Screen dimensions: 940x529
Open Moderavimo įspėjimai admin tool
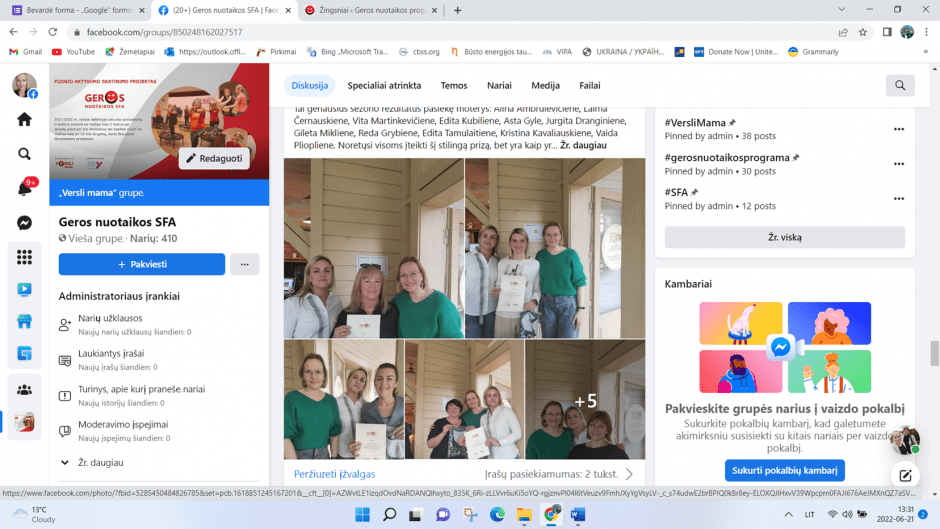[x=159, y=430]
